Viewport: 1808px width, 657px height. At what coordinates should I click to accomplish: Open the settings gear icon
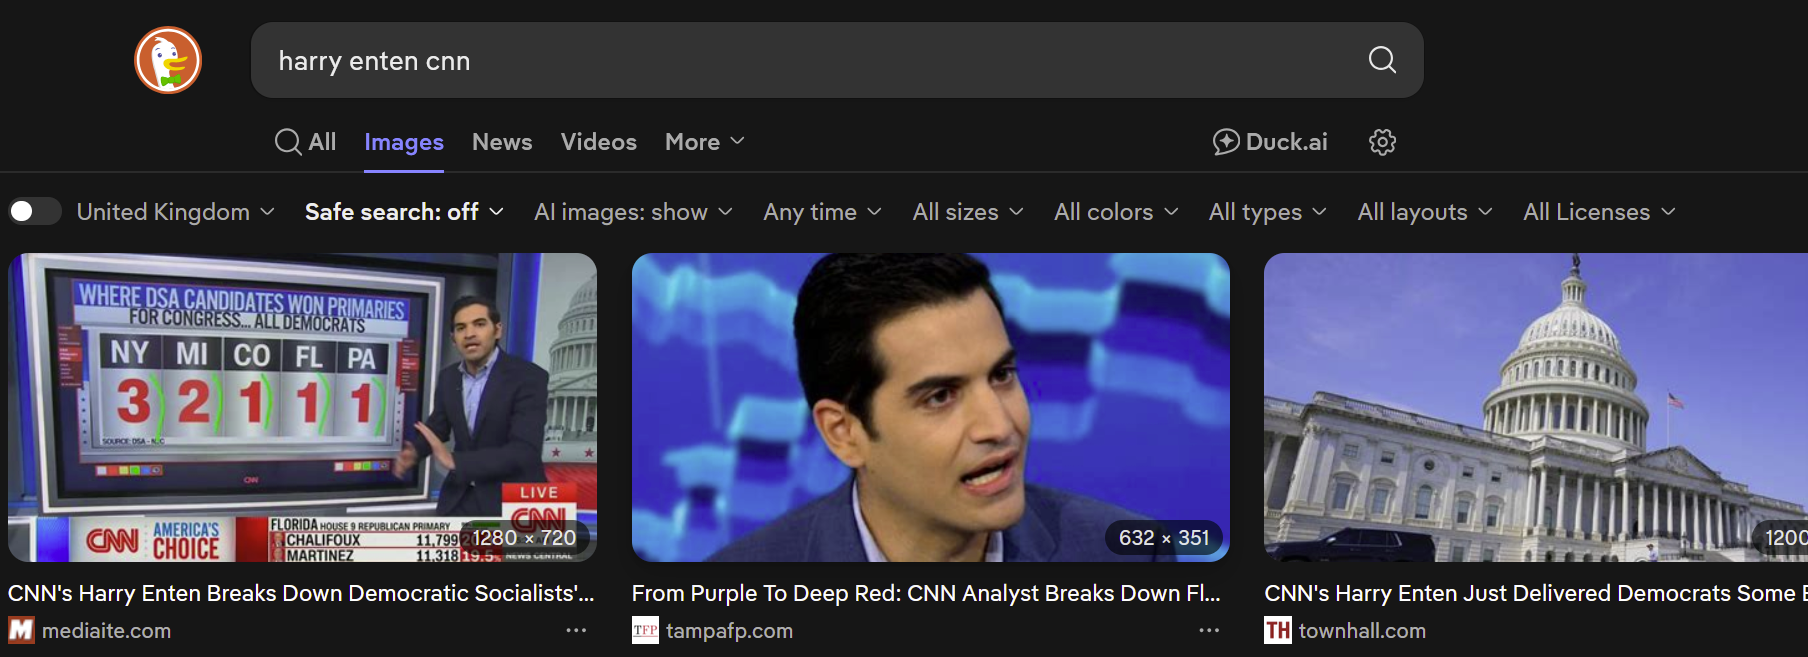[1382, 142]
